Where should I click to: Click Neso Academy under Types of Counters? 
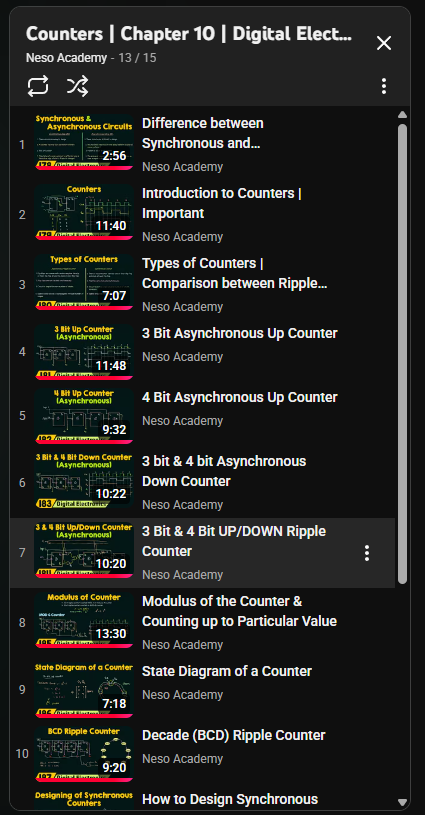182,307
